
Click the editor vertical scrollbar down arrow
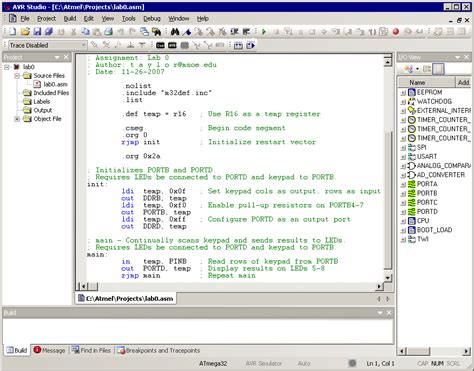(x=387, y=277)
